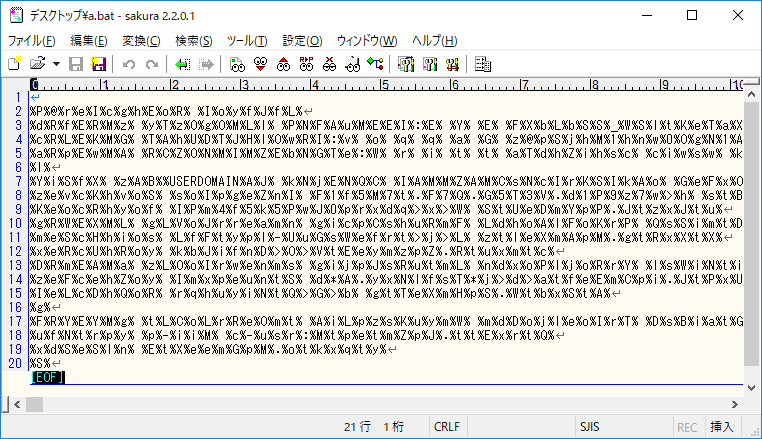Undo the last edit
The width and height of the screenshot is (762, 439).
pos(129,64)
